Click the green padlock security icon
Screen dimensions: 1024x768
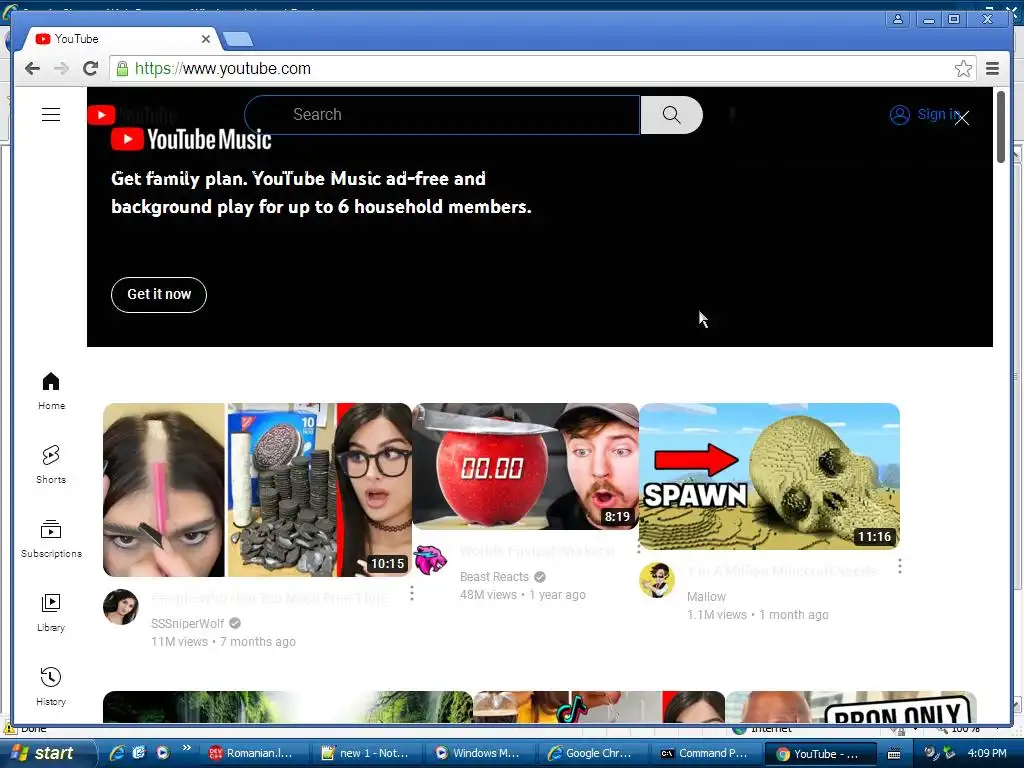(x=122, y=69)
